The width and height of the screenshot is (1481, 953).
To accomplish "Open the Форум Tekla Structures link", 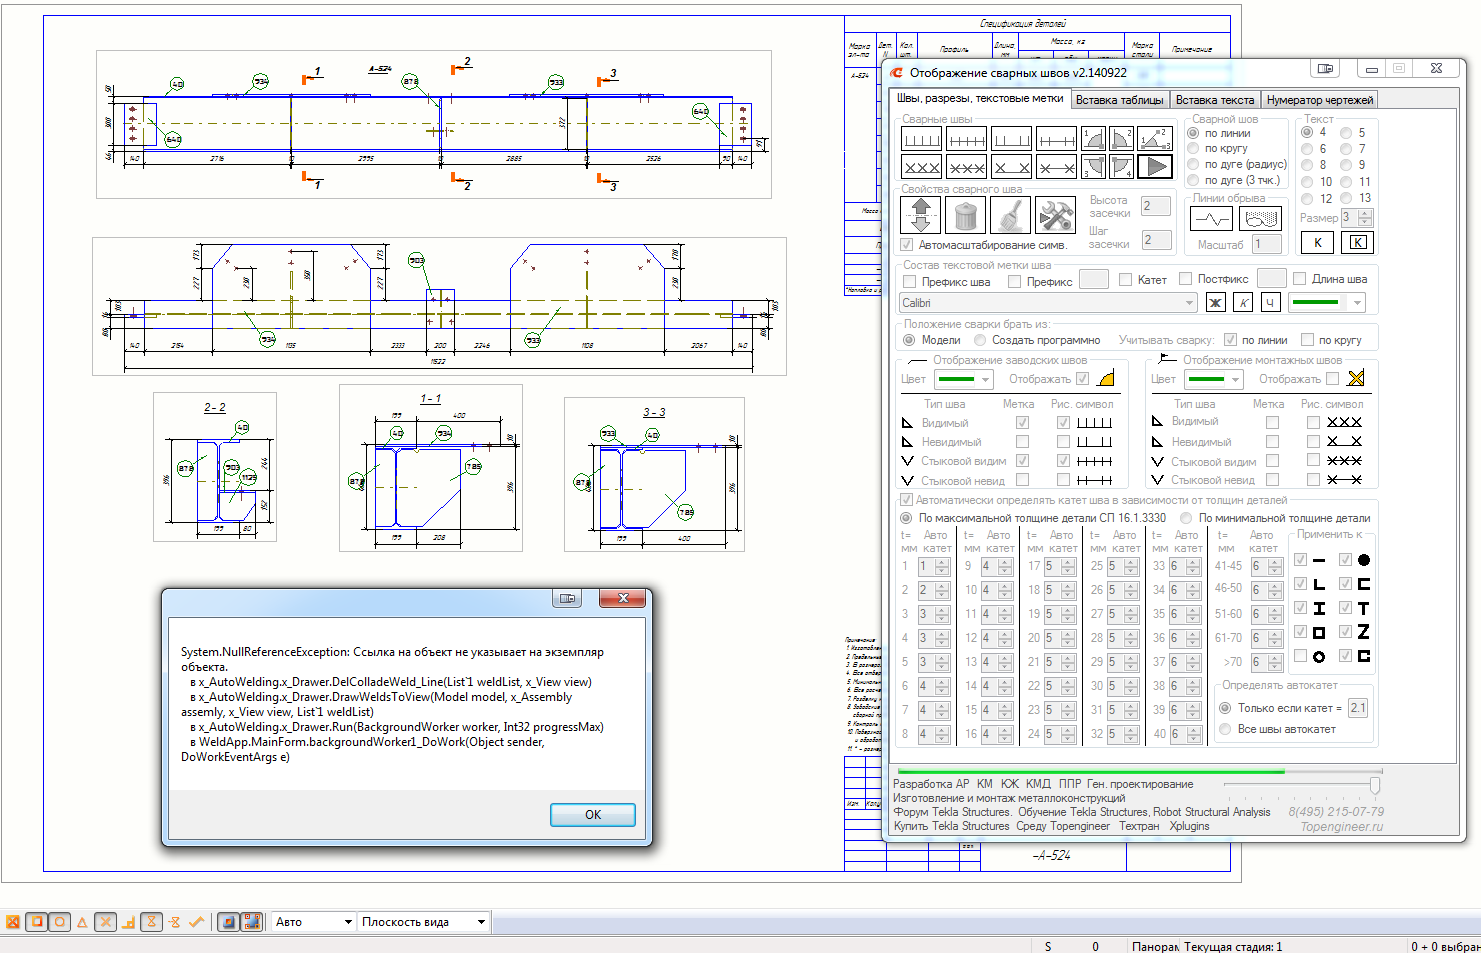I will coord(951,812).
